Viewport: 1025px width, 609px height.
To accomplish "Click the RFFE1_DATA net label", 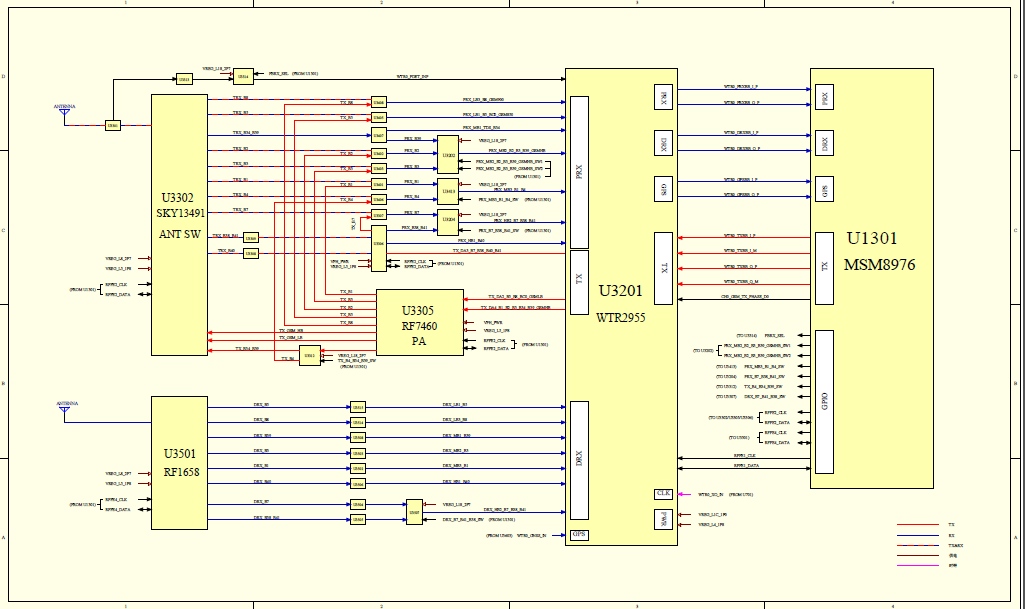I will point(746,466).
